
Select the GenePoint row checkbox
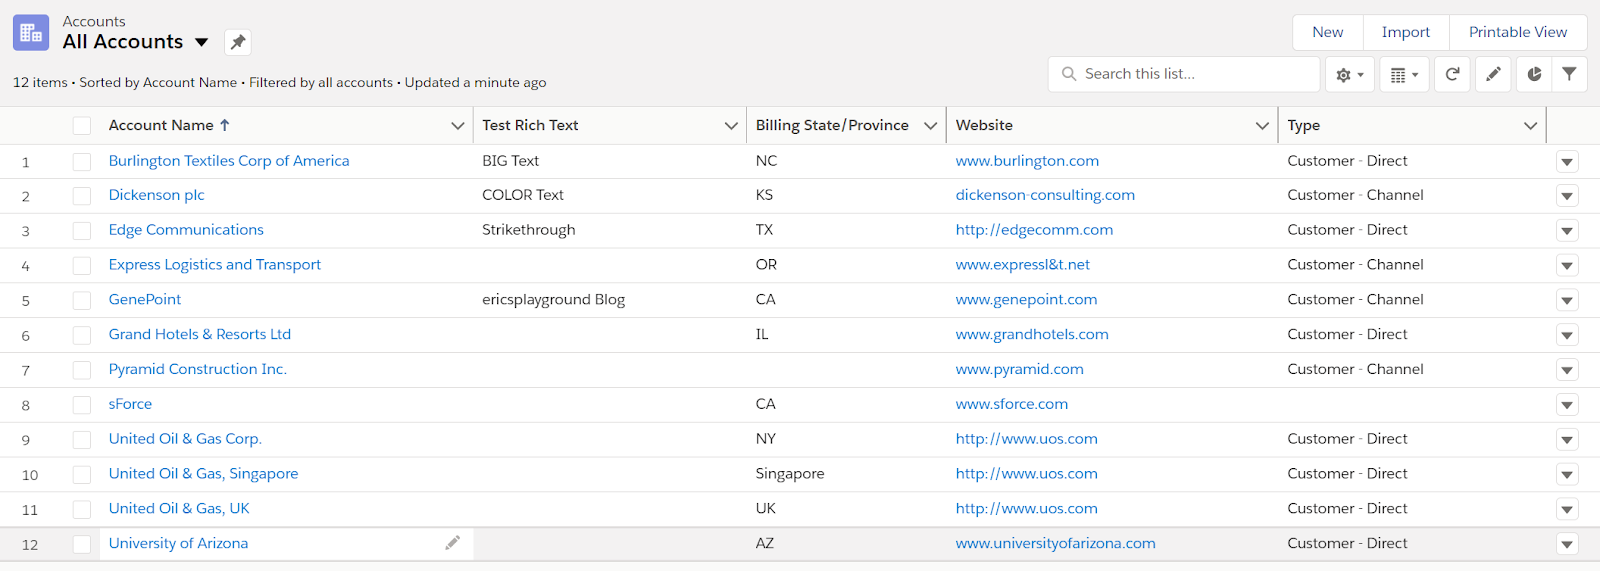point(82,300)
